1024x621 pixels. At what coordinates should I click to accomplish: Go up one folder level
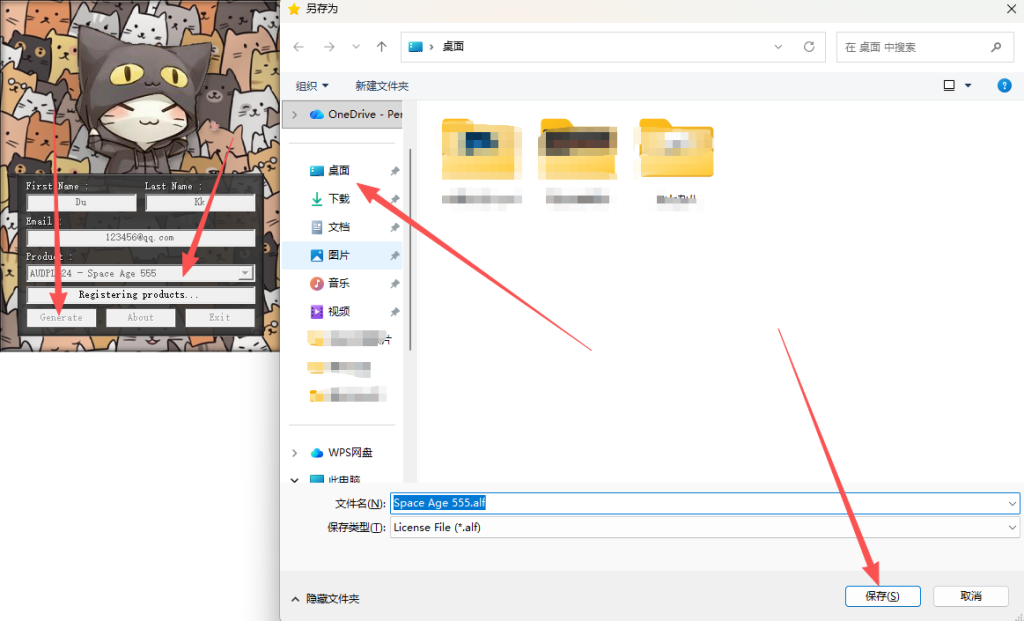click(x=381, y=46)
